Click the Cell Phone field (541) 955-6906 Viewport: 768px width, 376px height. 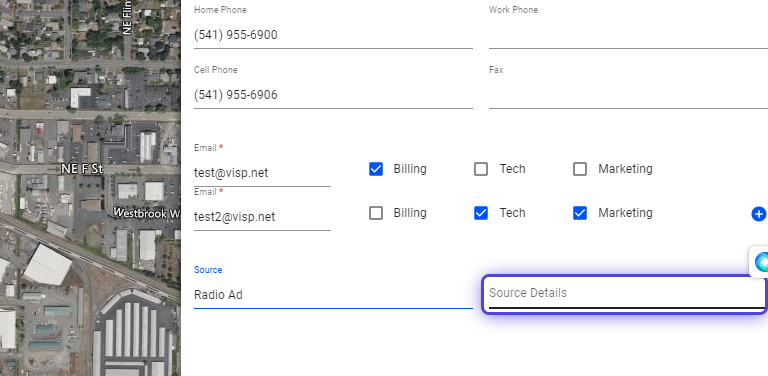(x=333, y=95)
